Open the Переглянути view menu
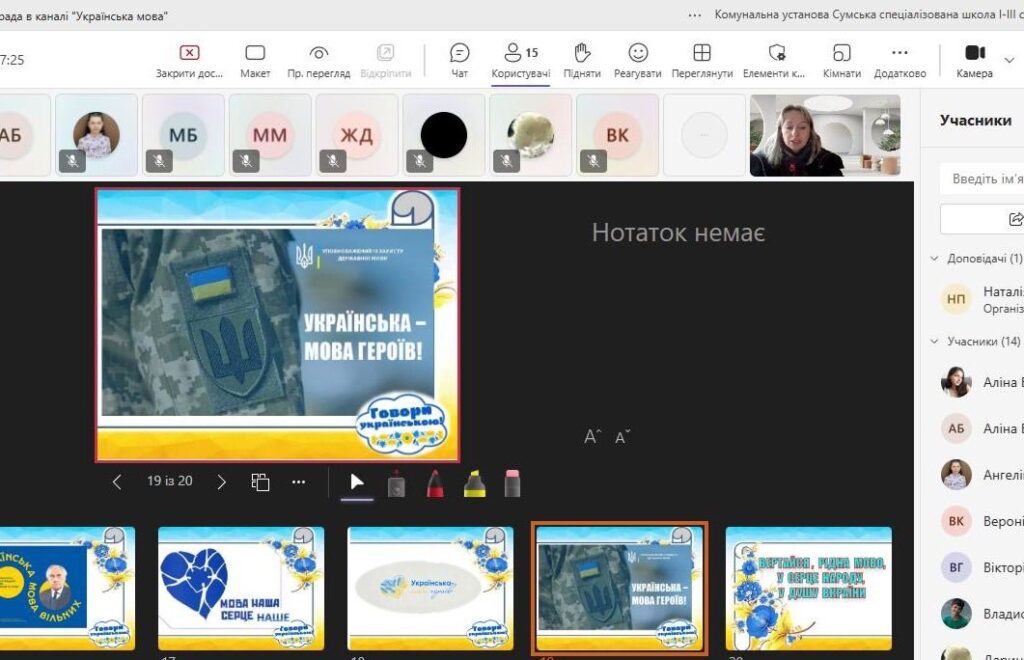The height and width of the screenshot is (660, 1024). pos(702,60)
